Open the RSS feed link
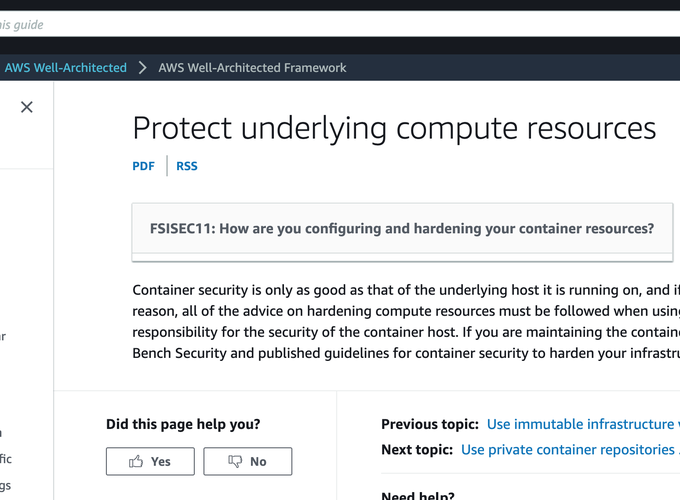Viewport: 680px width, 500px height. tap(187, 166)
